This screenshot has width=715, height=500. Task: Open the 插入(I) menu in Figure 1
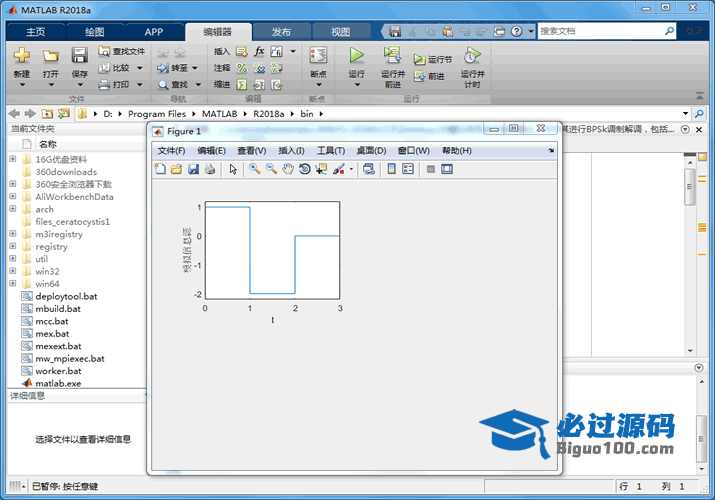[291, 150]
